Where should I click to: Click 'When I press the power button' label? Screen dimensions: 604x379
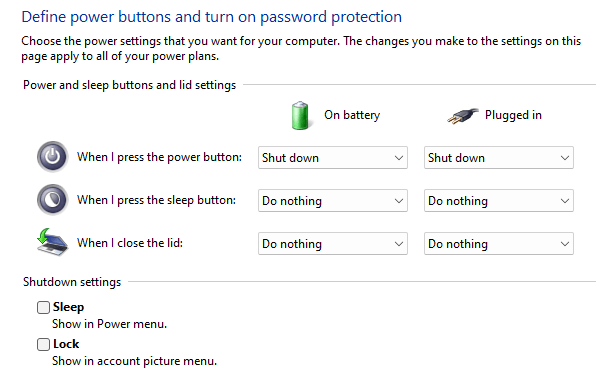pyautogui.click(x=159, y=157)
